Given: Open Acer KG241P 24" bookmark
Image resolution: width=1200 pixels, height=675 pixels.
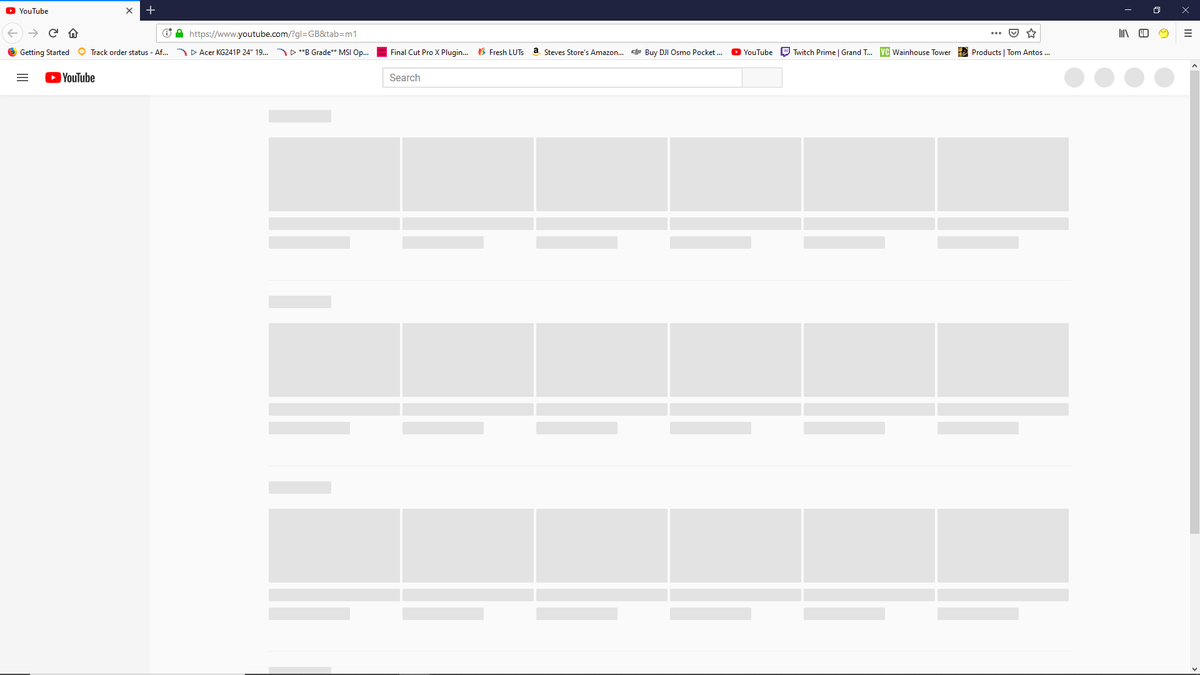Looking at the screenshot, I should pos(222,52).
